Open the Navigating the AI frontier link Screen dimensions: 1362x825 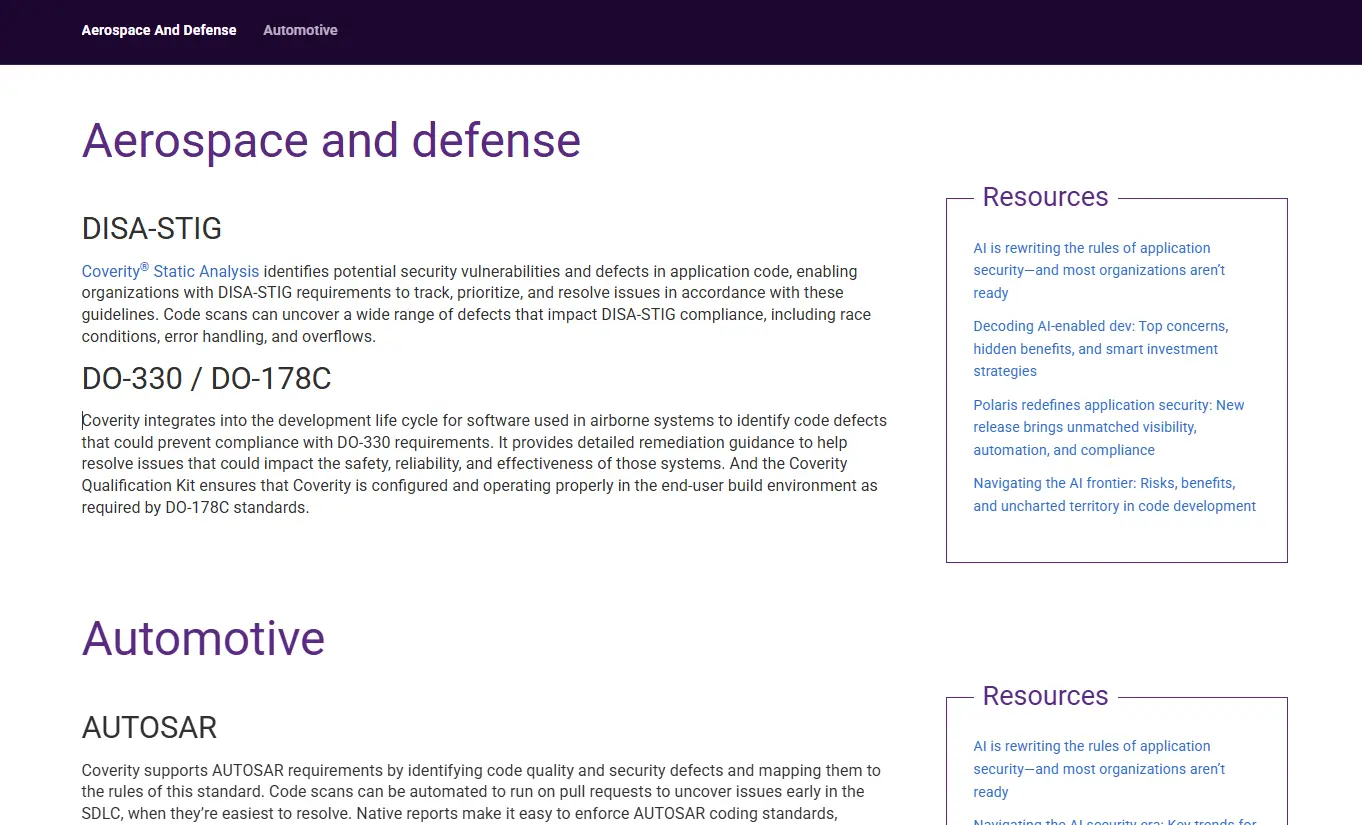(1115, 495)
